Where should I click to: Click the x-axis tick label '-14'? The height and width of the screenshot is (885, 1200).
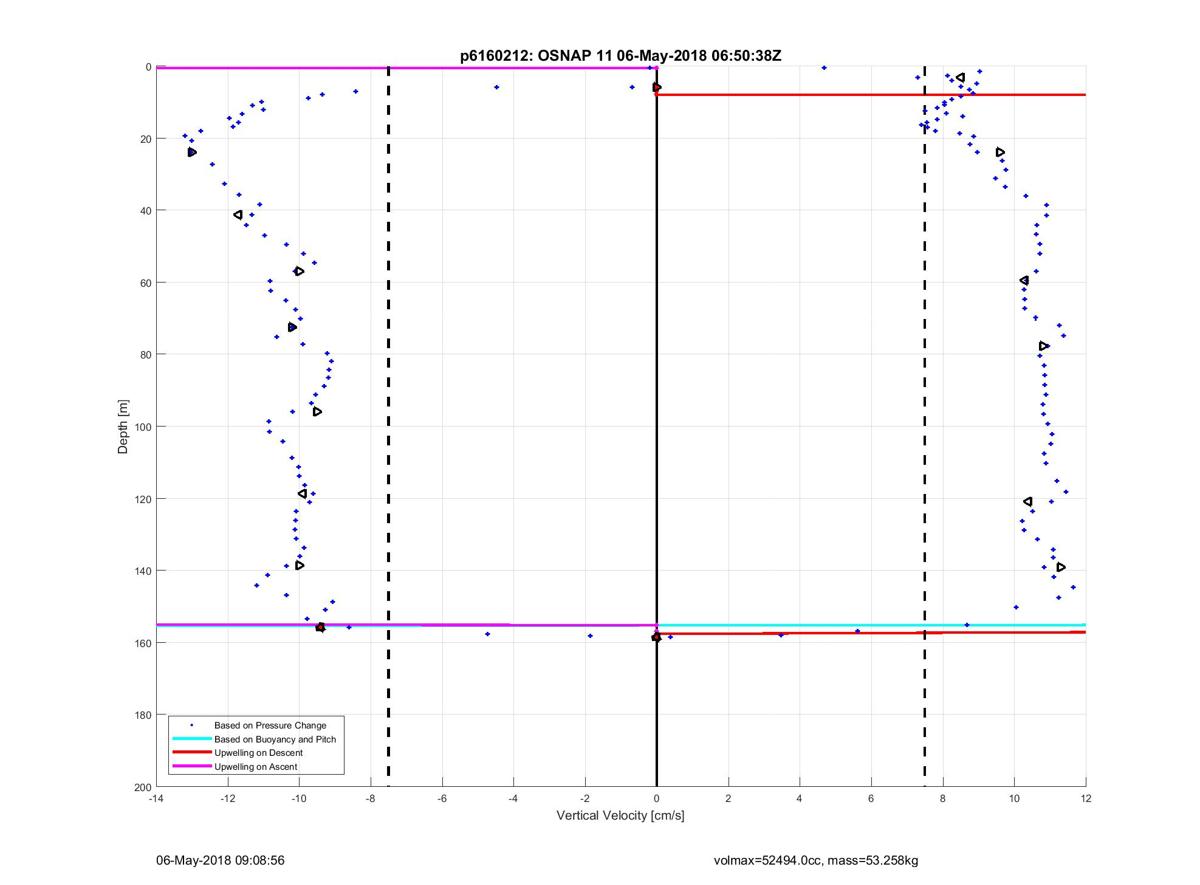pyautogui.click(x=156, y=798)
